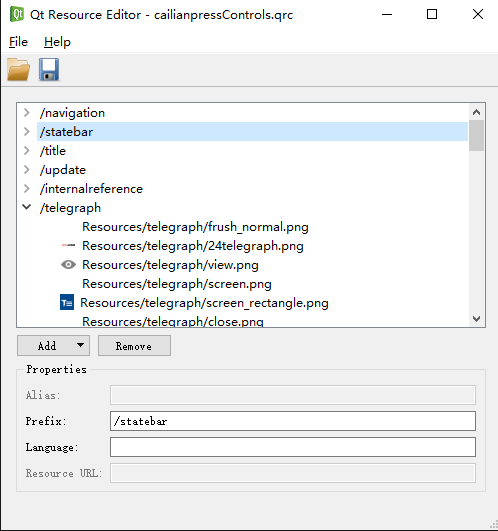
Task: Open a resource file with folder icon
Action: click(19, 69)
